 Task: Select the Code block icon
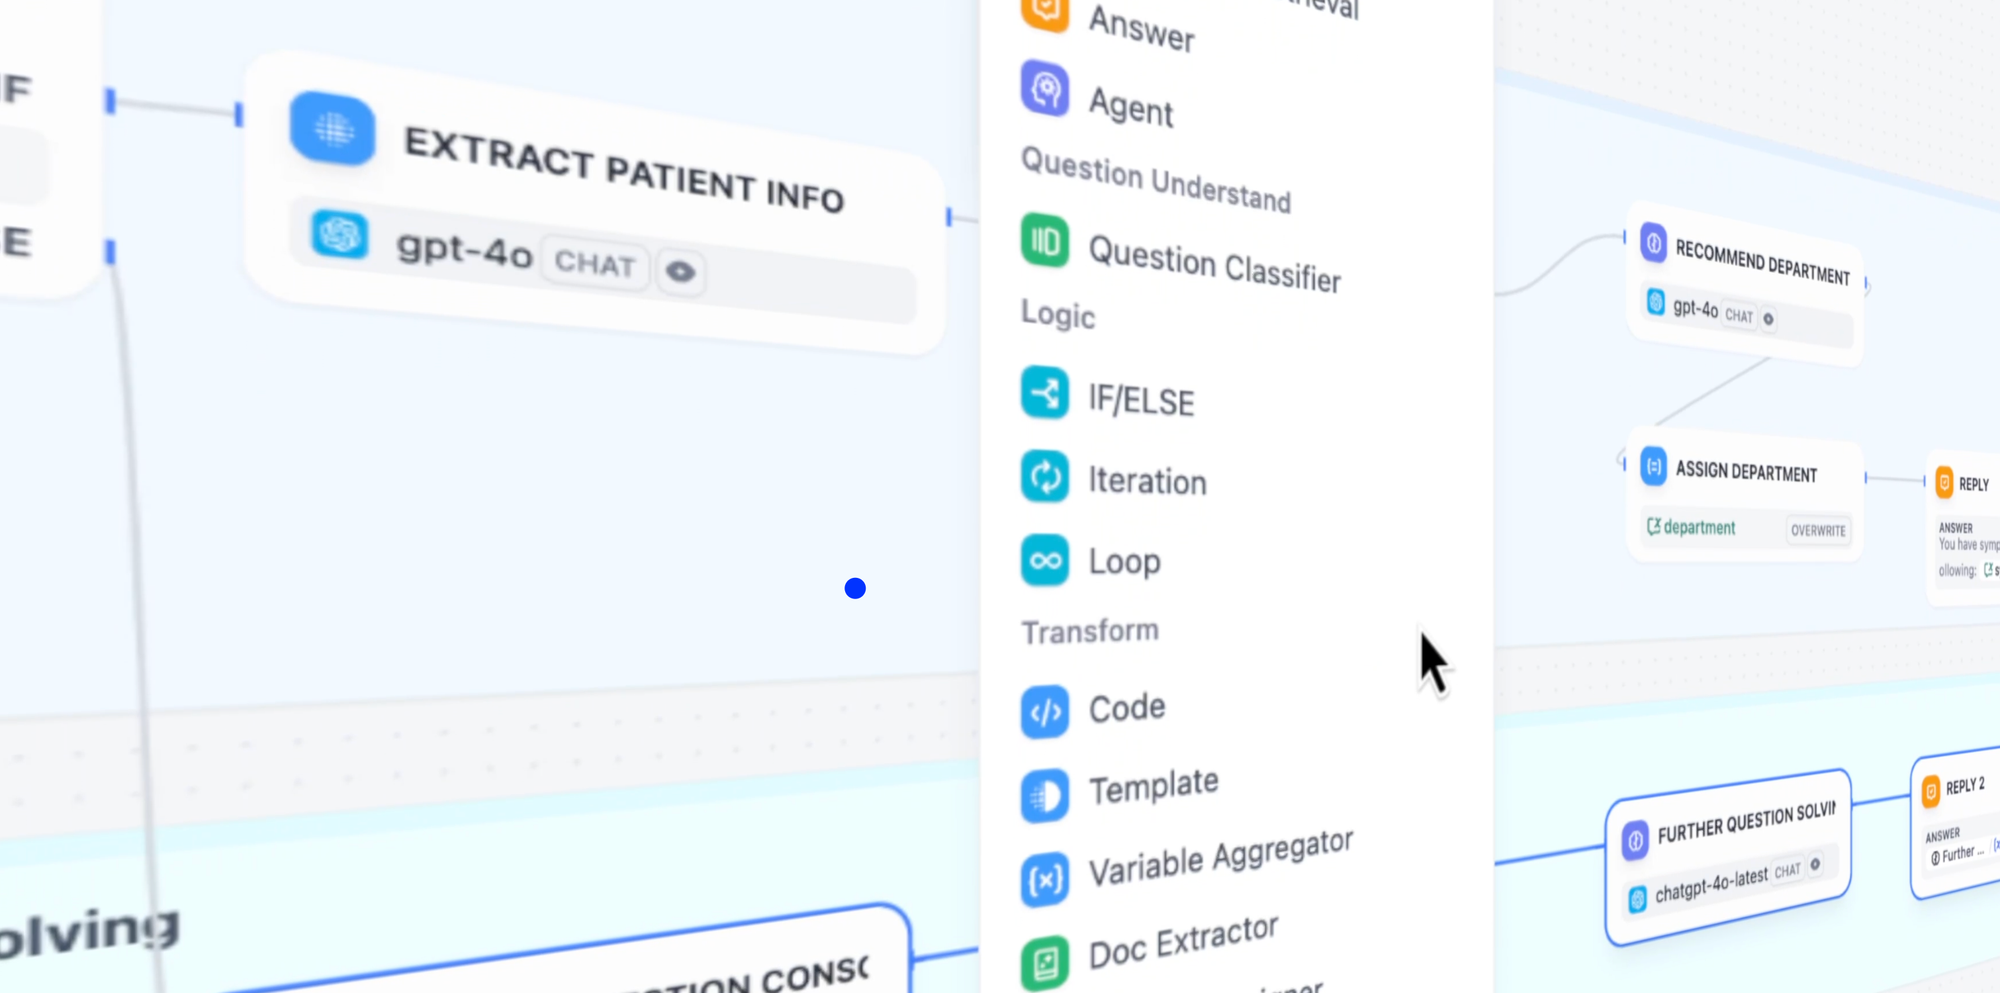1045,712
